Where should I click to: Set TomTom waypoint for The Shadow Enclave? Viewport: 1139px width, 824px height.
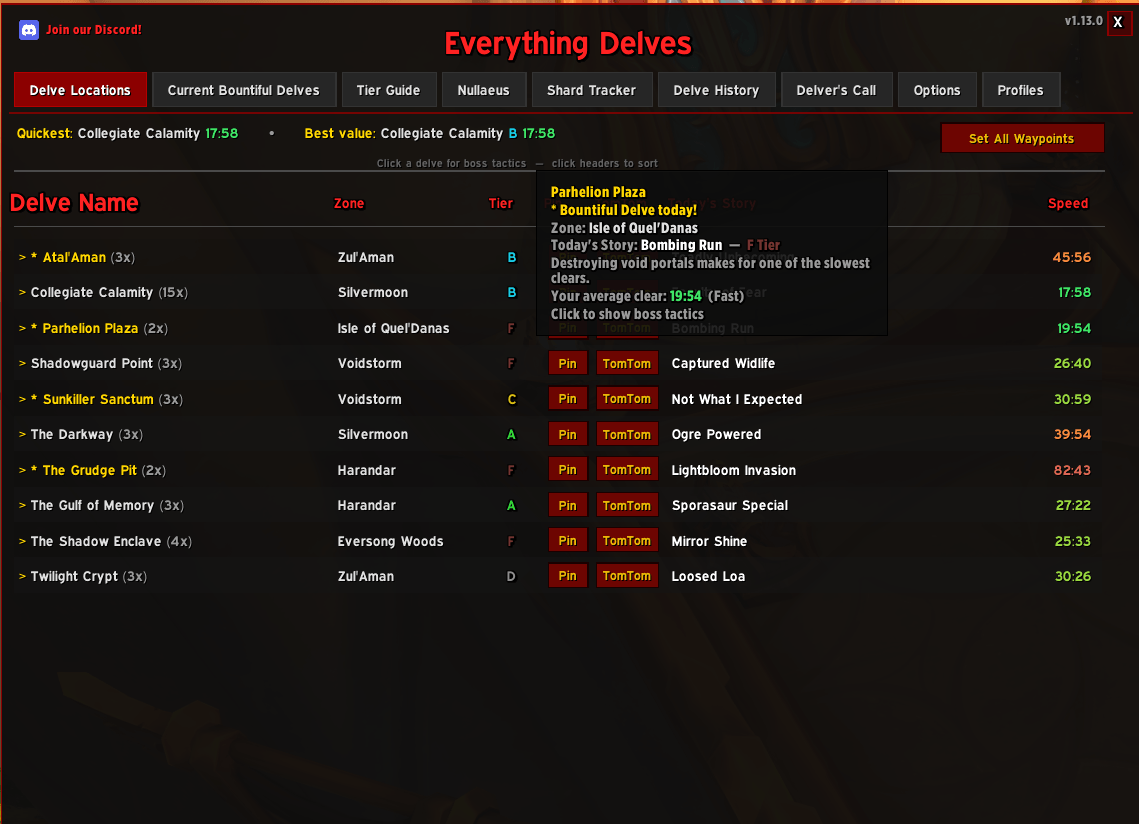coord(627,541)
